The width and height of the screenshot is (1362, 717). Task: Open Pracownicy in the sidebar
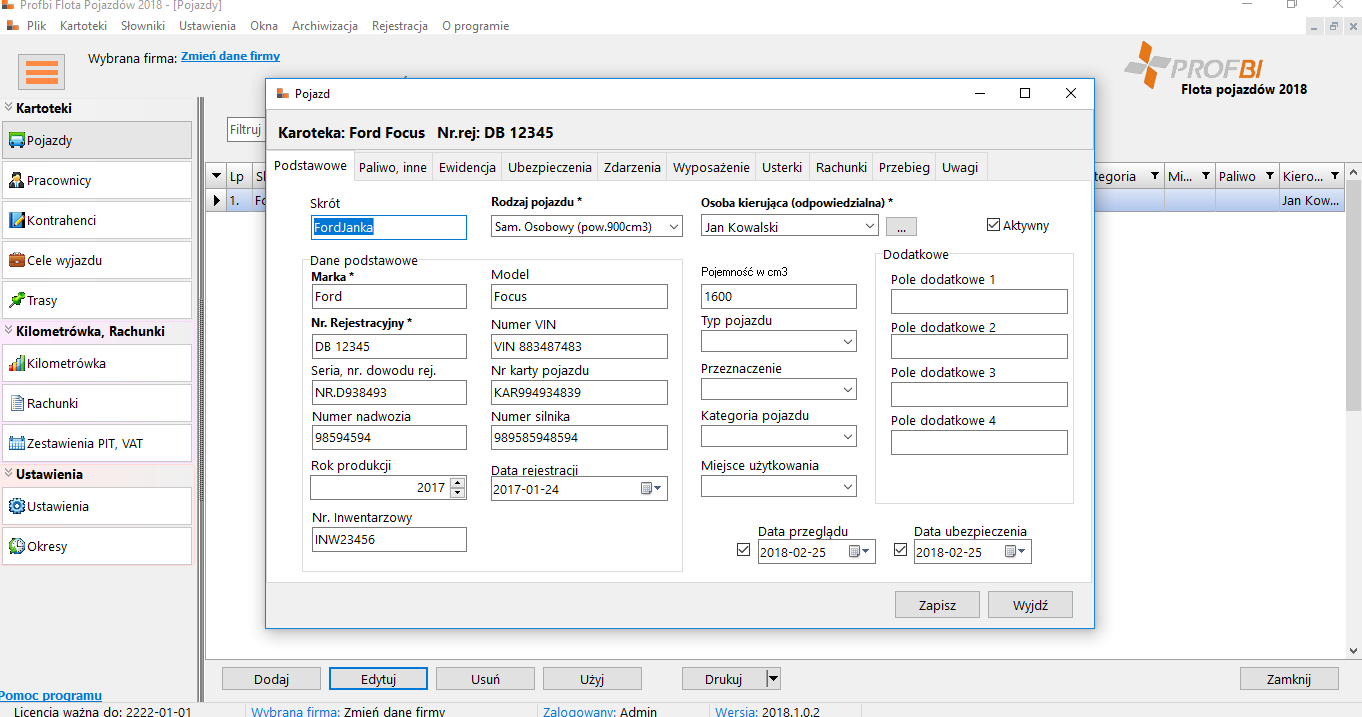97,180
